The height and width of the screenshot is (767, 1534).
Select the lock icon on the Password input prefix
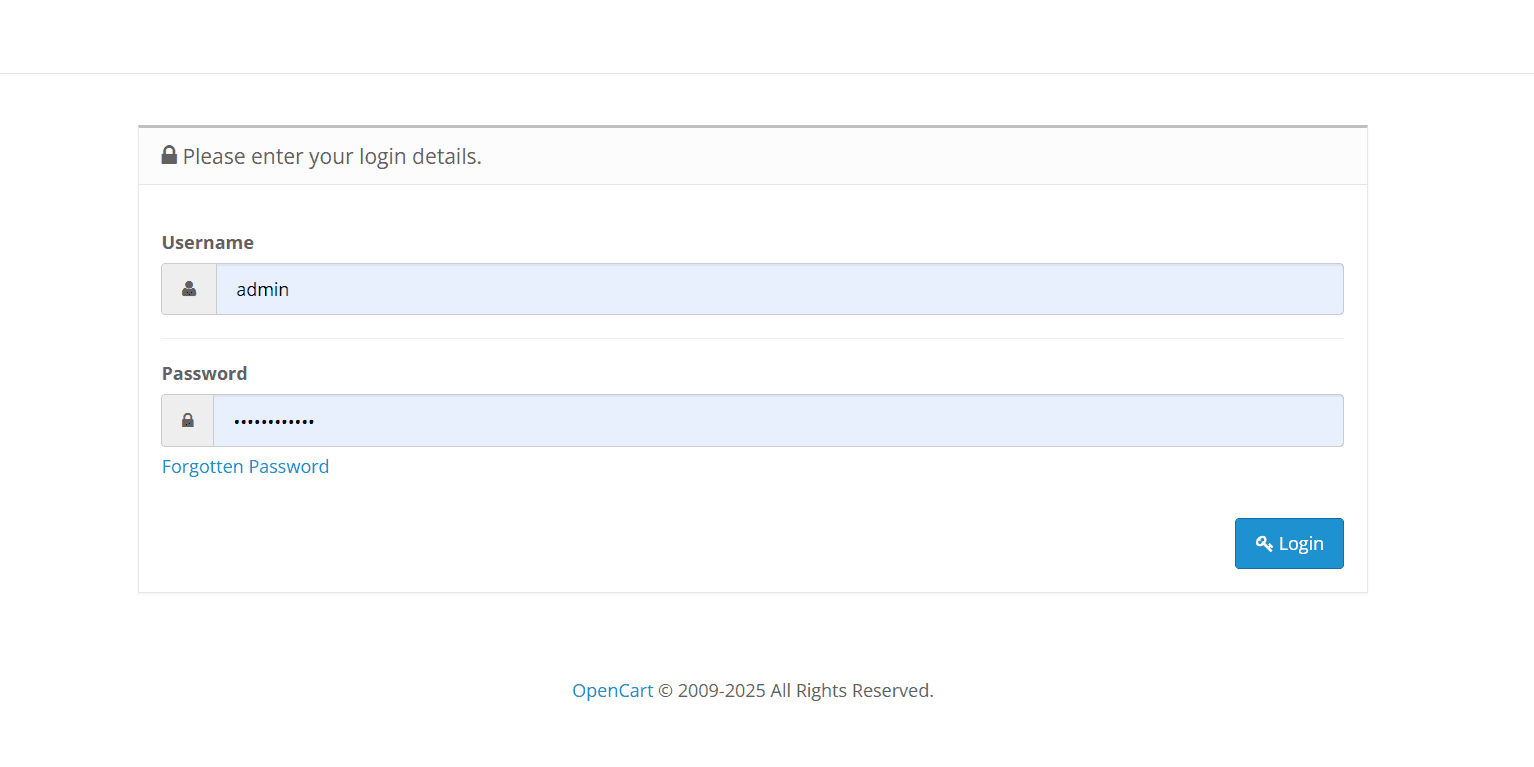tap(188, 420)
